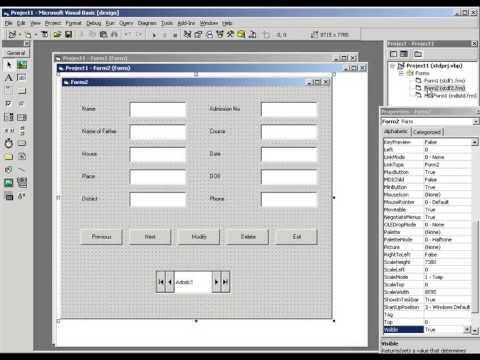Select the CheckBox tool in the toolbox

(x=9, y=104)
